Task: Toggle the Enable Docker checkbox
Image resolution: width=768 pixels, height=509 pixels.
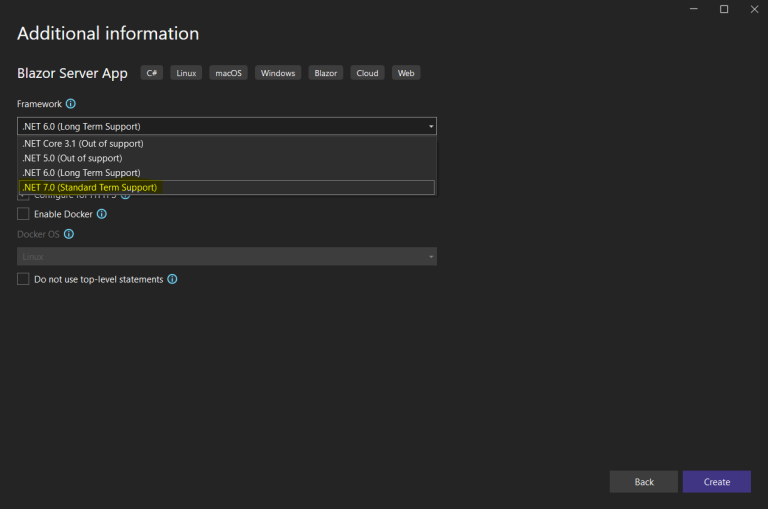Action: [x=23, y=214]
